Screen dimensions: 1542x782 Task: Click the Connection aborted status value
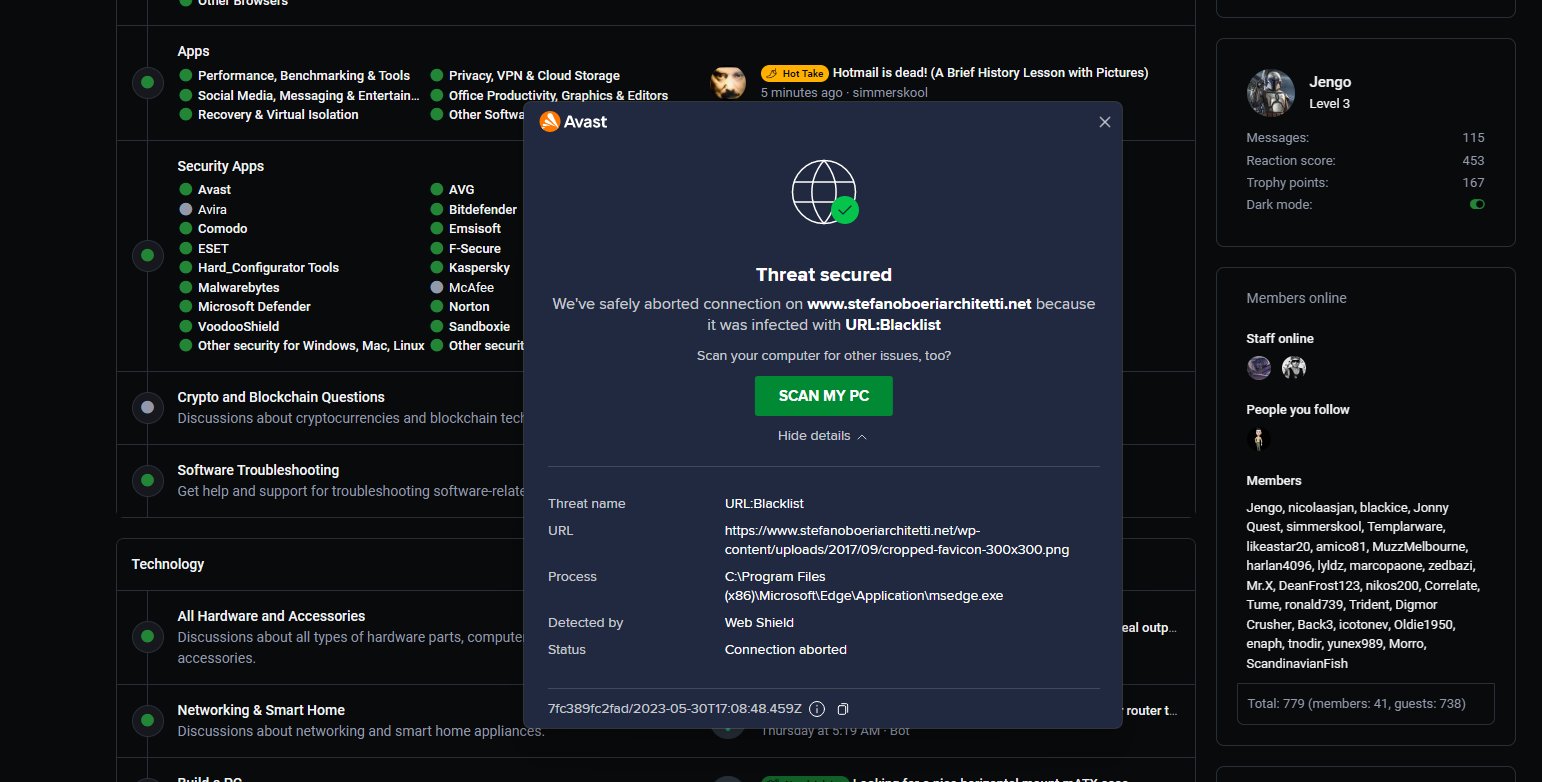click(x=786, y=650)
